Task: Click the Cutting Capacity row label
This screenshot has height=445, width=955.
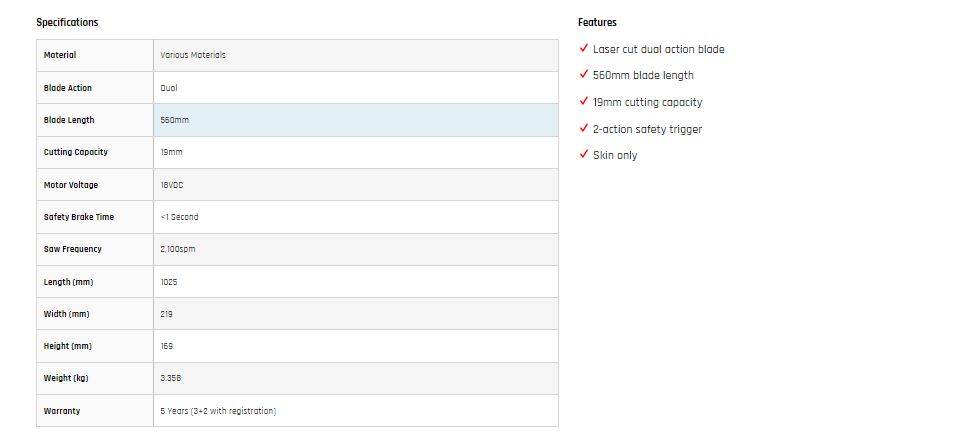Action: (76, 152)
